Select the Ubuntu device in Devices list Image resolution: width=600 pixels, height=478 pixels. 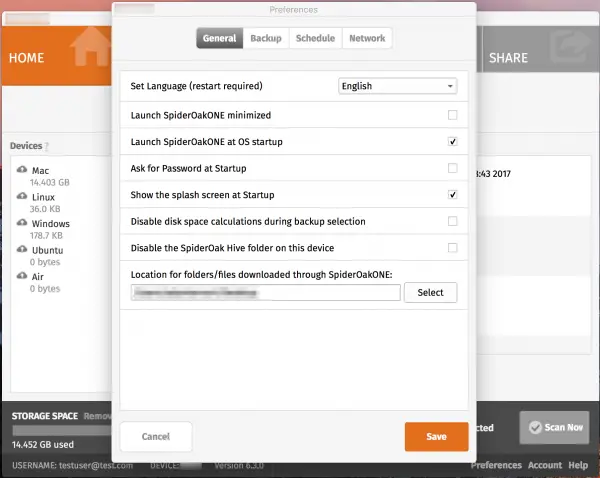coord(47,250)
